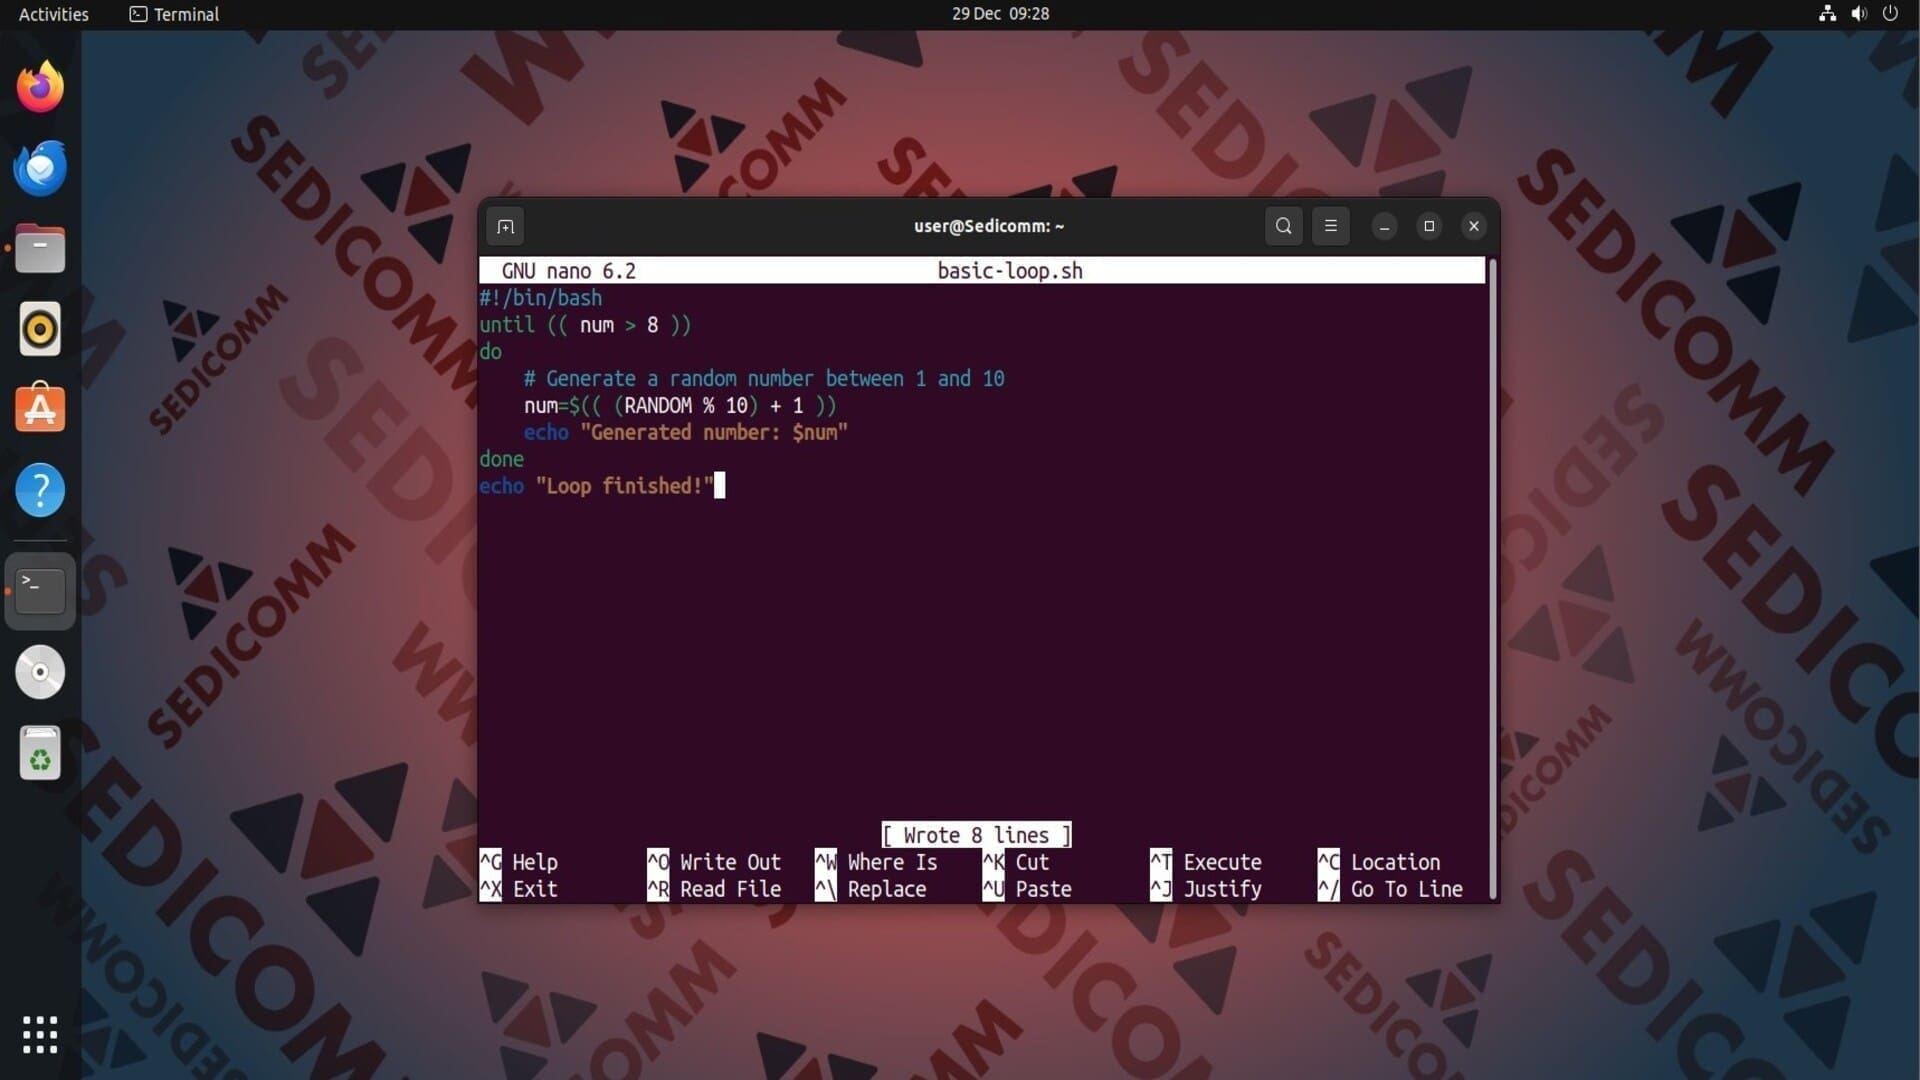This screenshot has width=1920, height=1080.
Task: Click the terminal search icon
Action: [x=1283, y=226]
